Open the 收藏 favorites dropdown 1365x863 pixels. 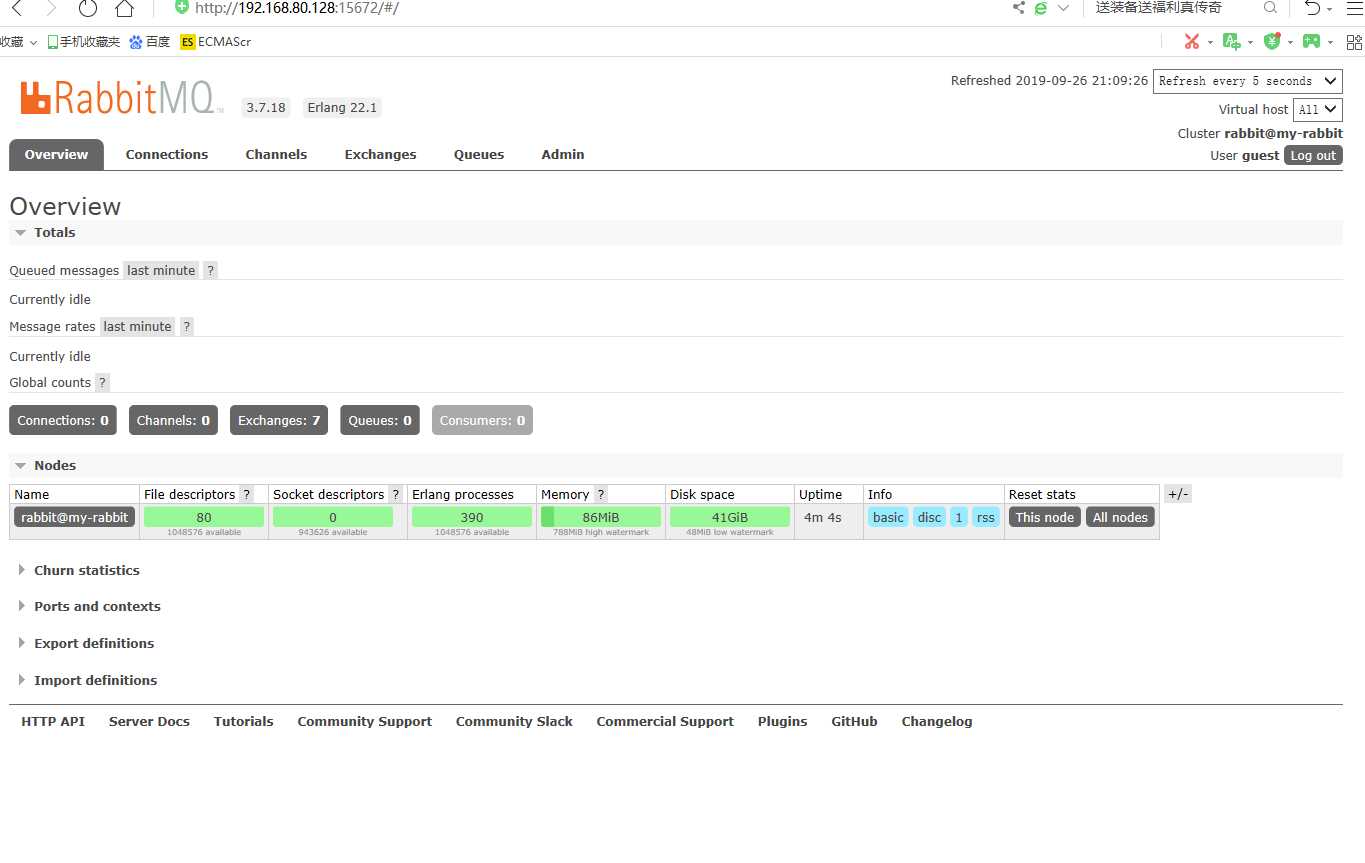[x=19, y=42]
